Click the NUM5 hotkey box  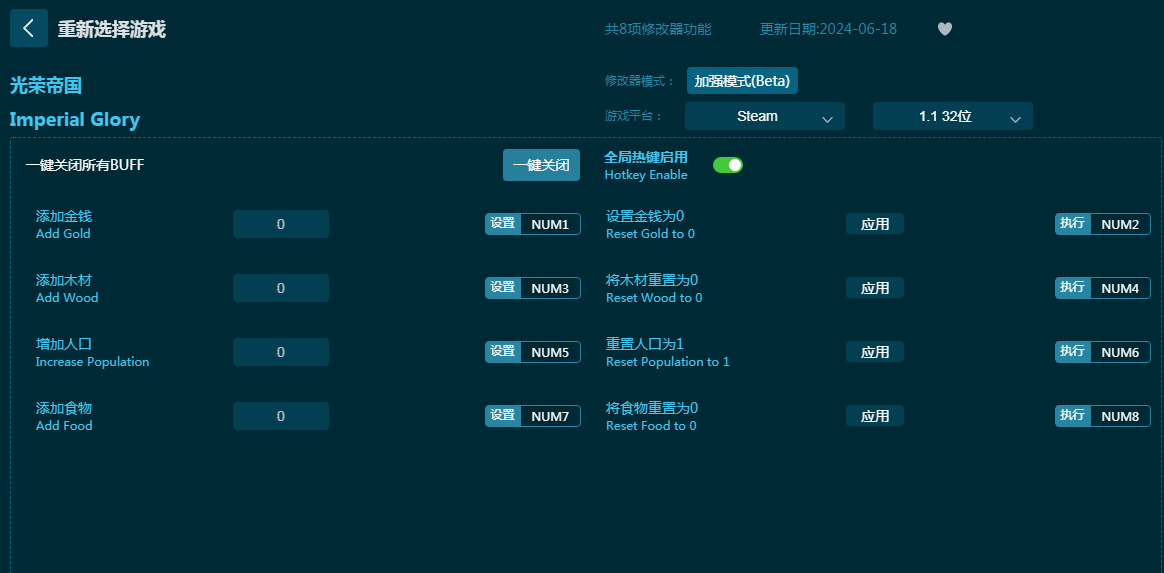point(550,352)
